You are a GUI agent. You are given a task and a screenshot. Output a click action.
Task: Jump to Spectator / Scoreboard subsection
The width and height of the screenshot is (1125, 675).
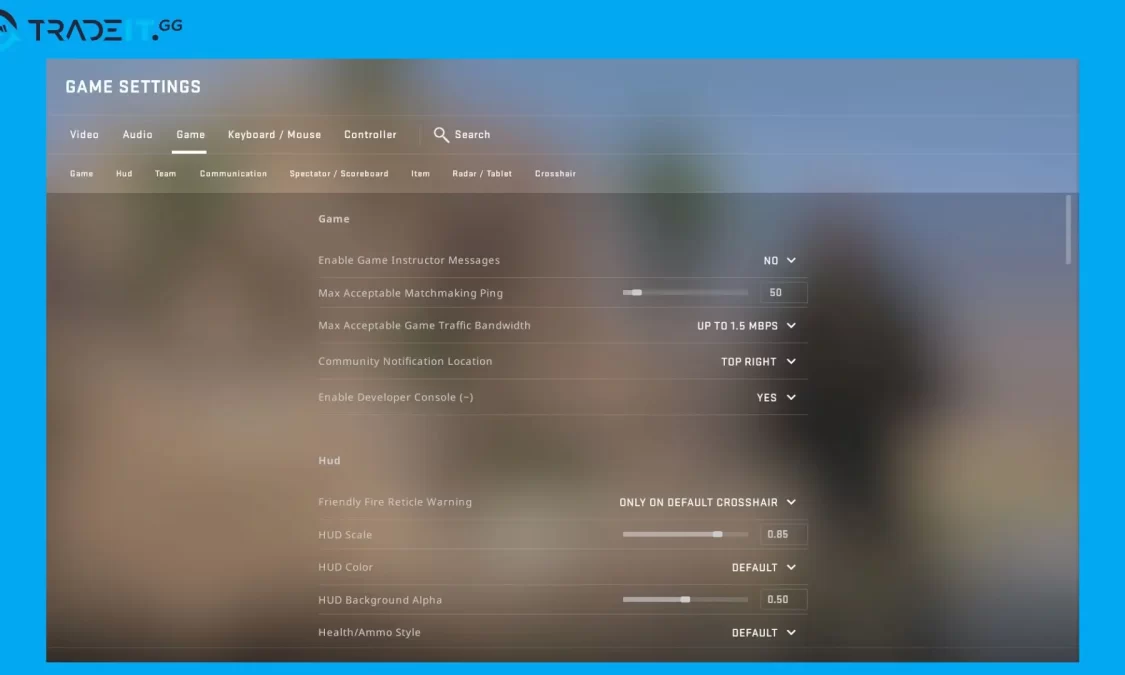[x=339, y=174]
